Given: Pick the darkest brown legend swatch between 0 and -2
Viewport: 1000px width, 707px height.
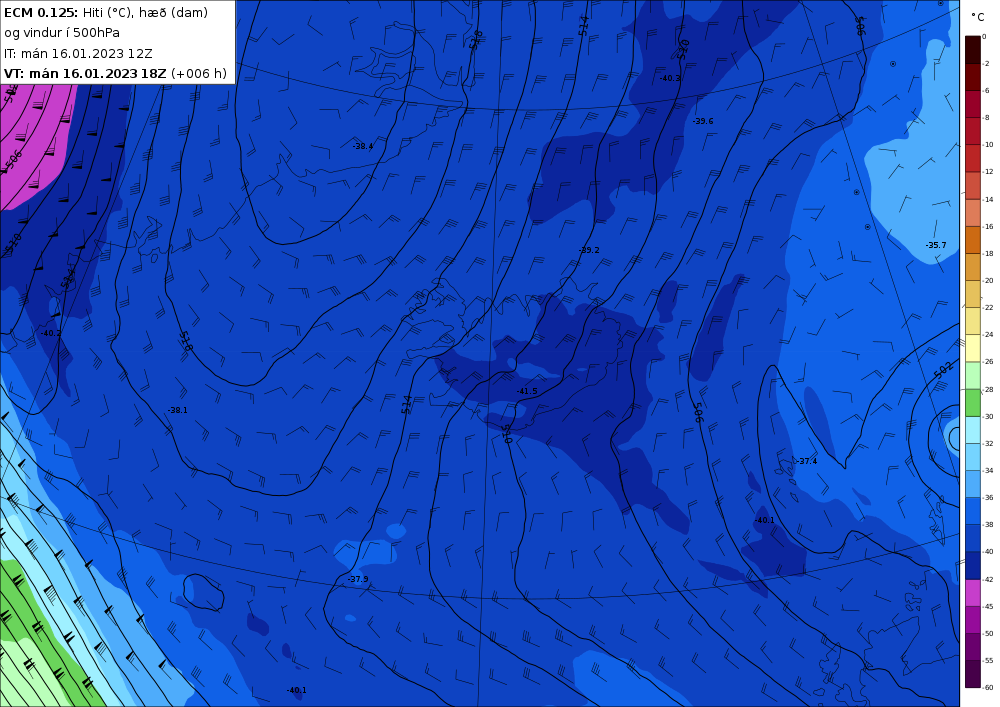Looking at the screenshot, I should pyautogui.click(x=973, y=50).
